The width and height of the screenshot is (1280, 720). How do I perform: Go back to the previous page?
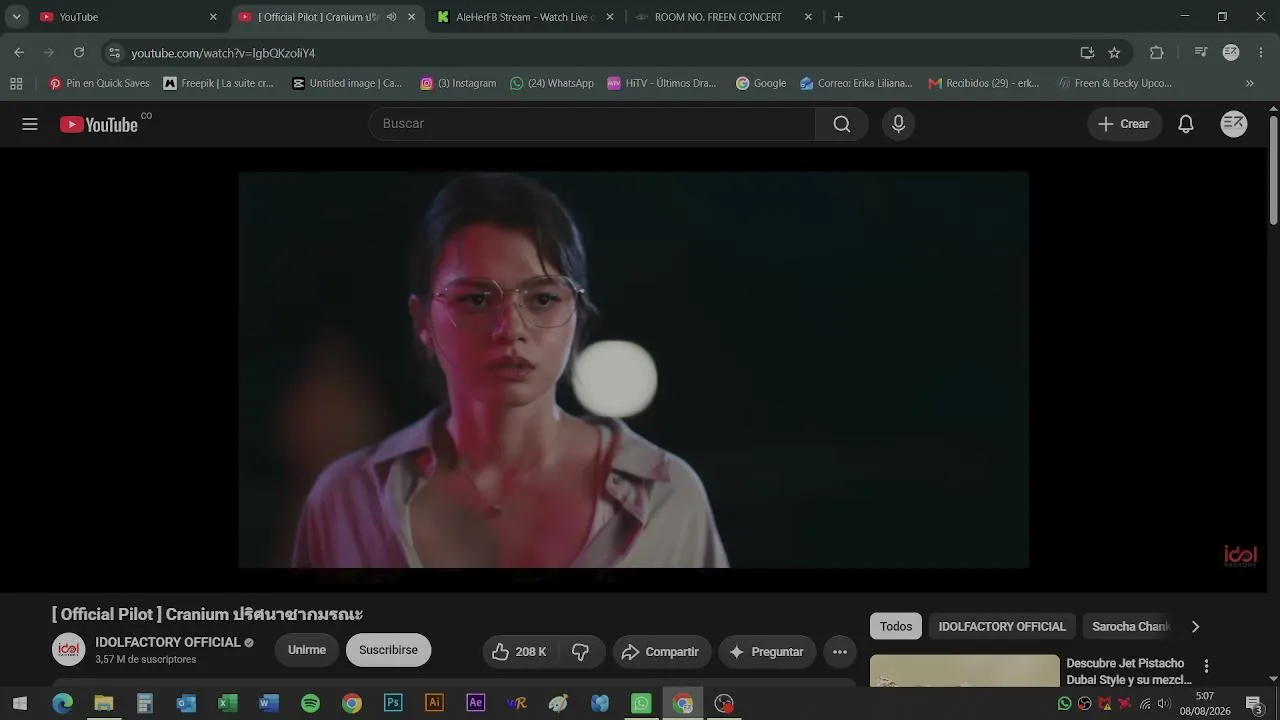coord(19,52)
